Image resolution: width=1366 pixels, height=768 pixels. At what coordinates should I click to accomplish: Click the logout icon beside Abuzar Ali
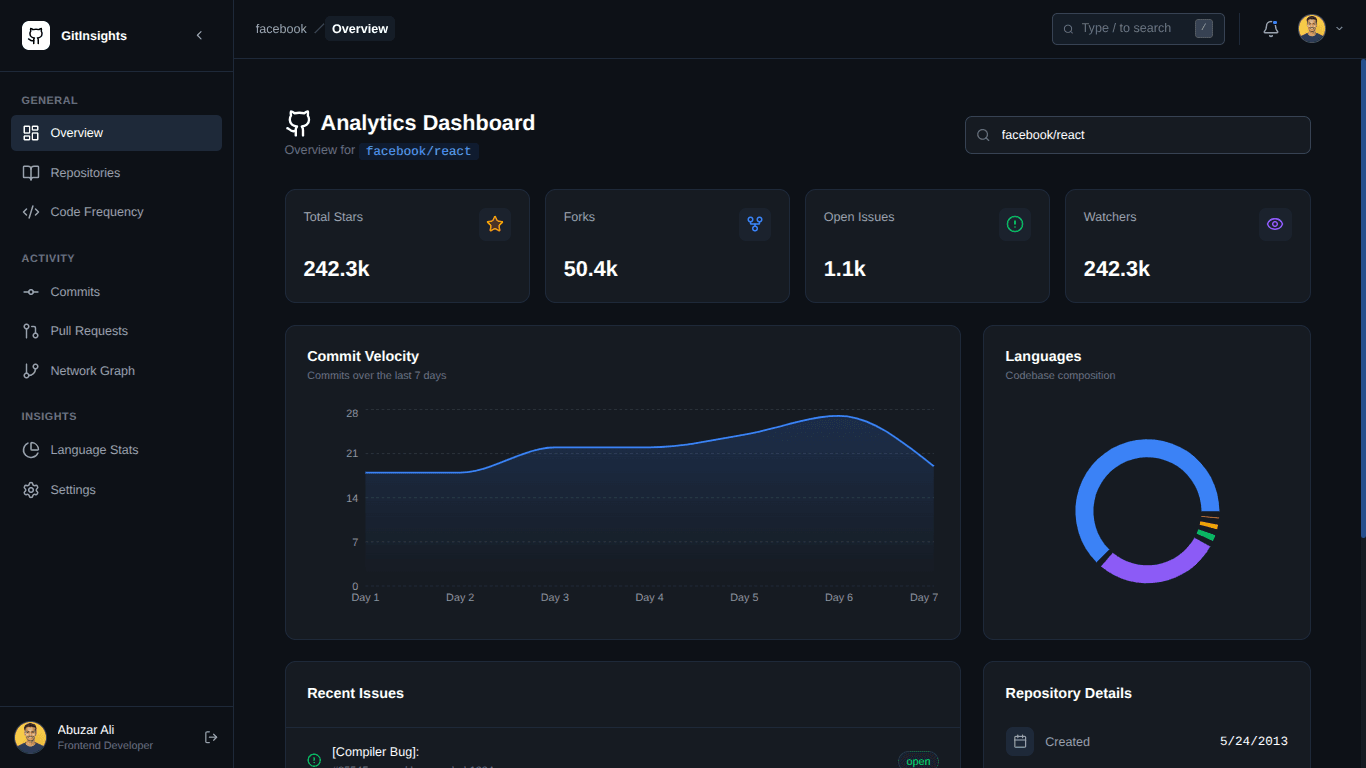pyautogui.click(x=211, y=737)
